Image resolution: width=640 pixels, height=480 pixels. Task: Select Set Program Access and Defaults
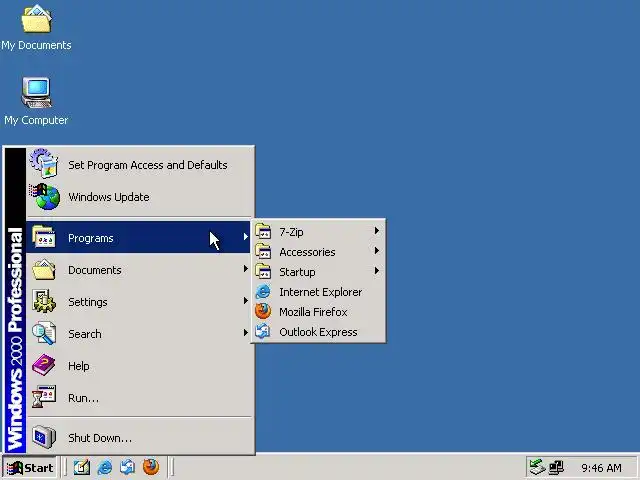click(139, 164)
